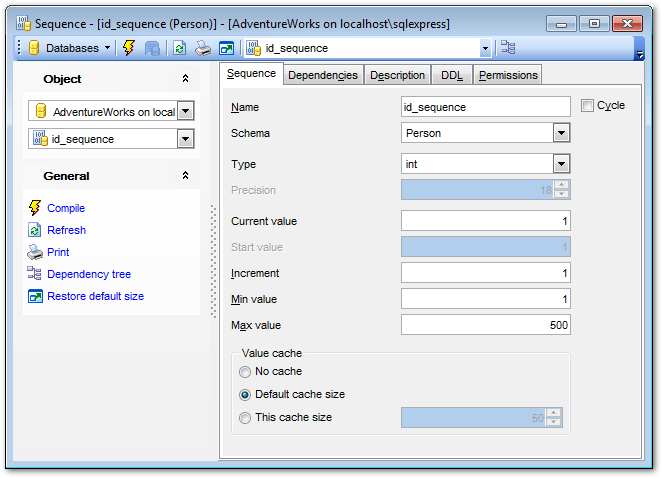Open the Schema dropdown
The image size is (662, 478).
coord(560,133)
